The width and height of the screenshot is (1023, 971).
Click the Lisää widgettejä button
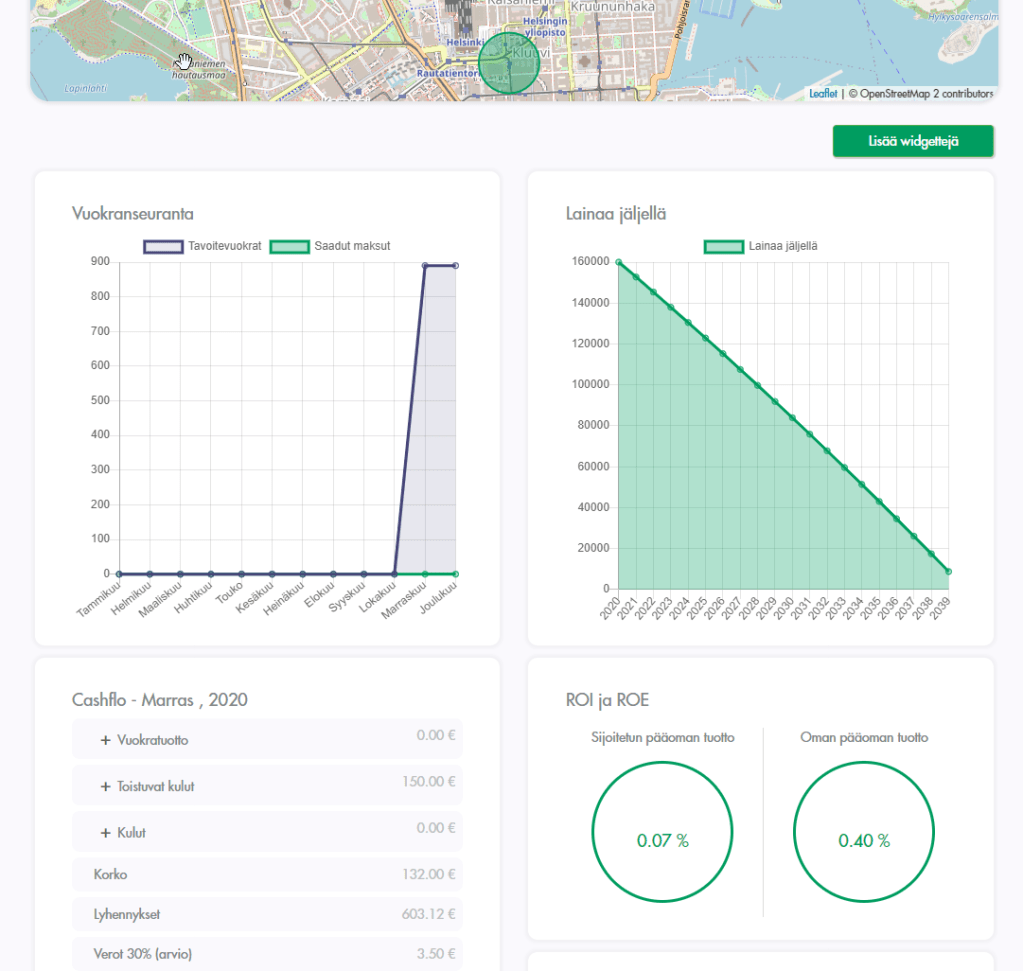tap(912, 142)
